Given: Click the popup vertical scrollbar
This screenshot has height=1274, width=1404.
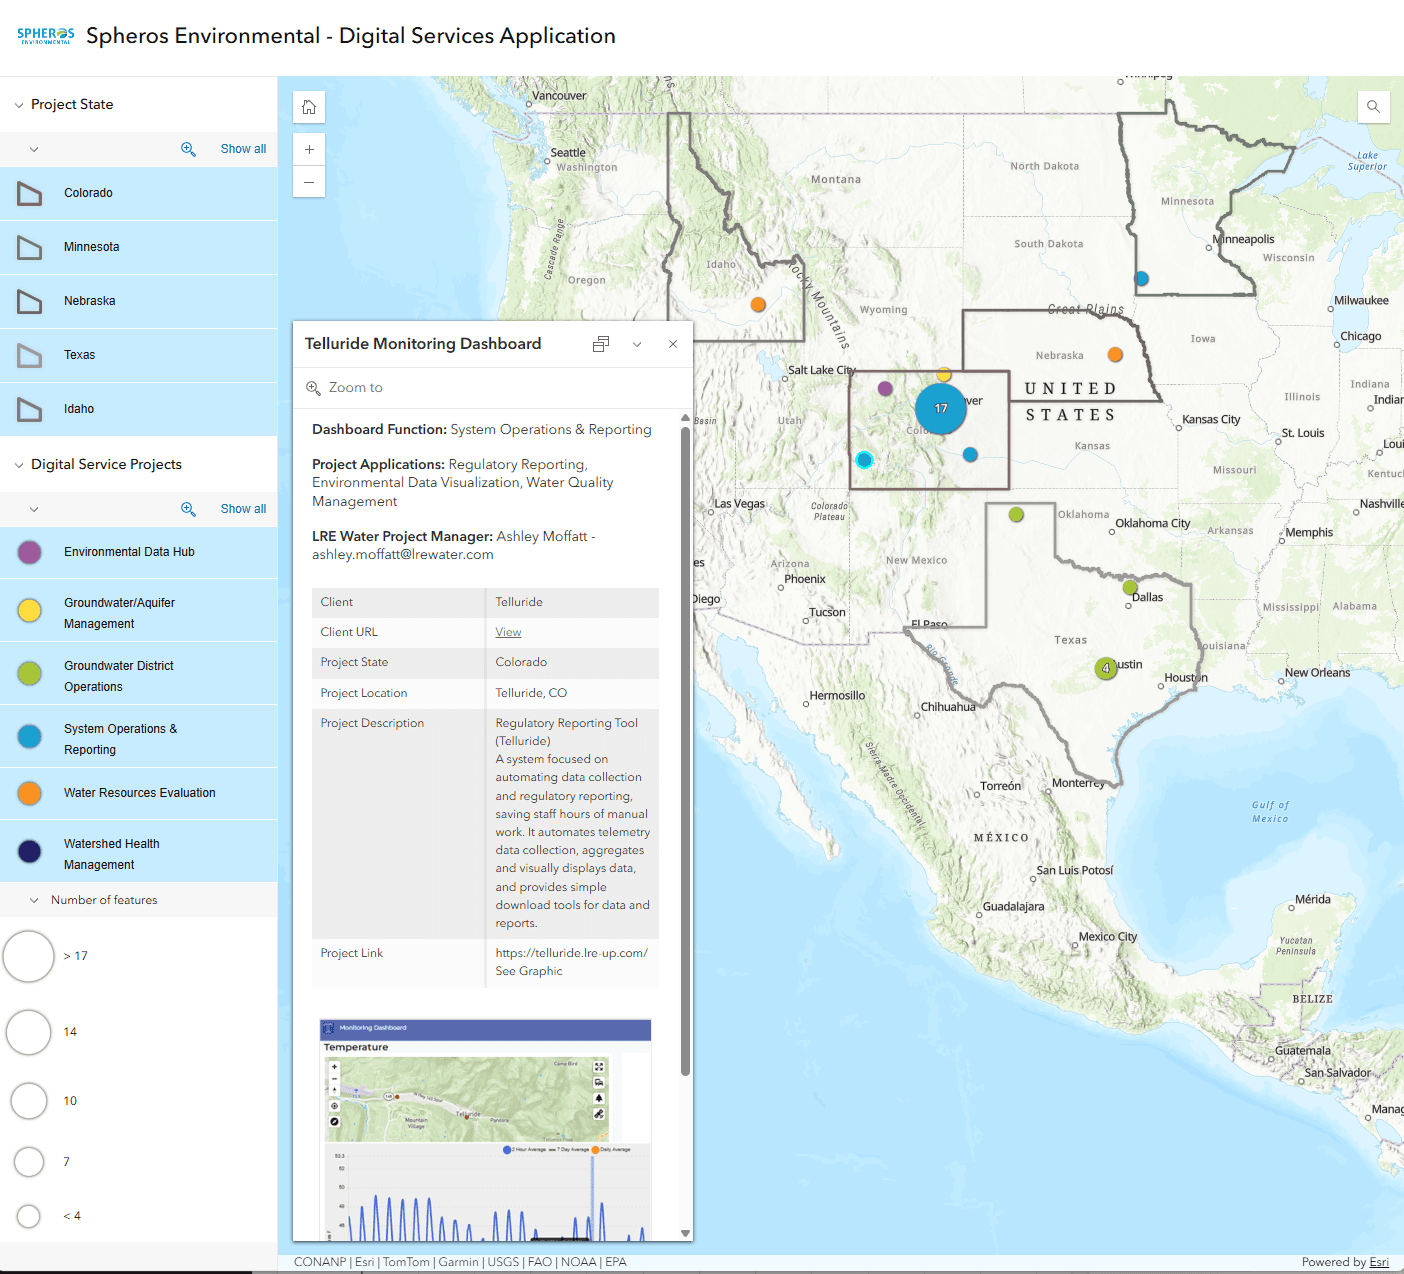Looking at the screenshot, I should (x=685, y=750).
